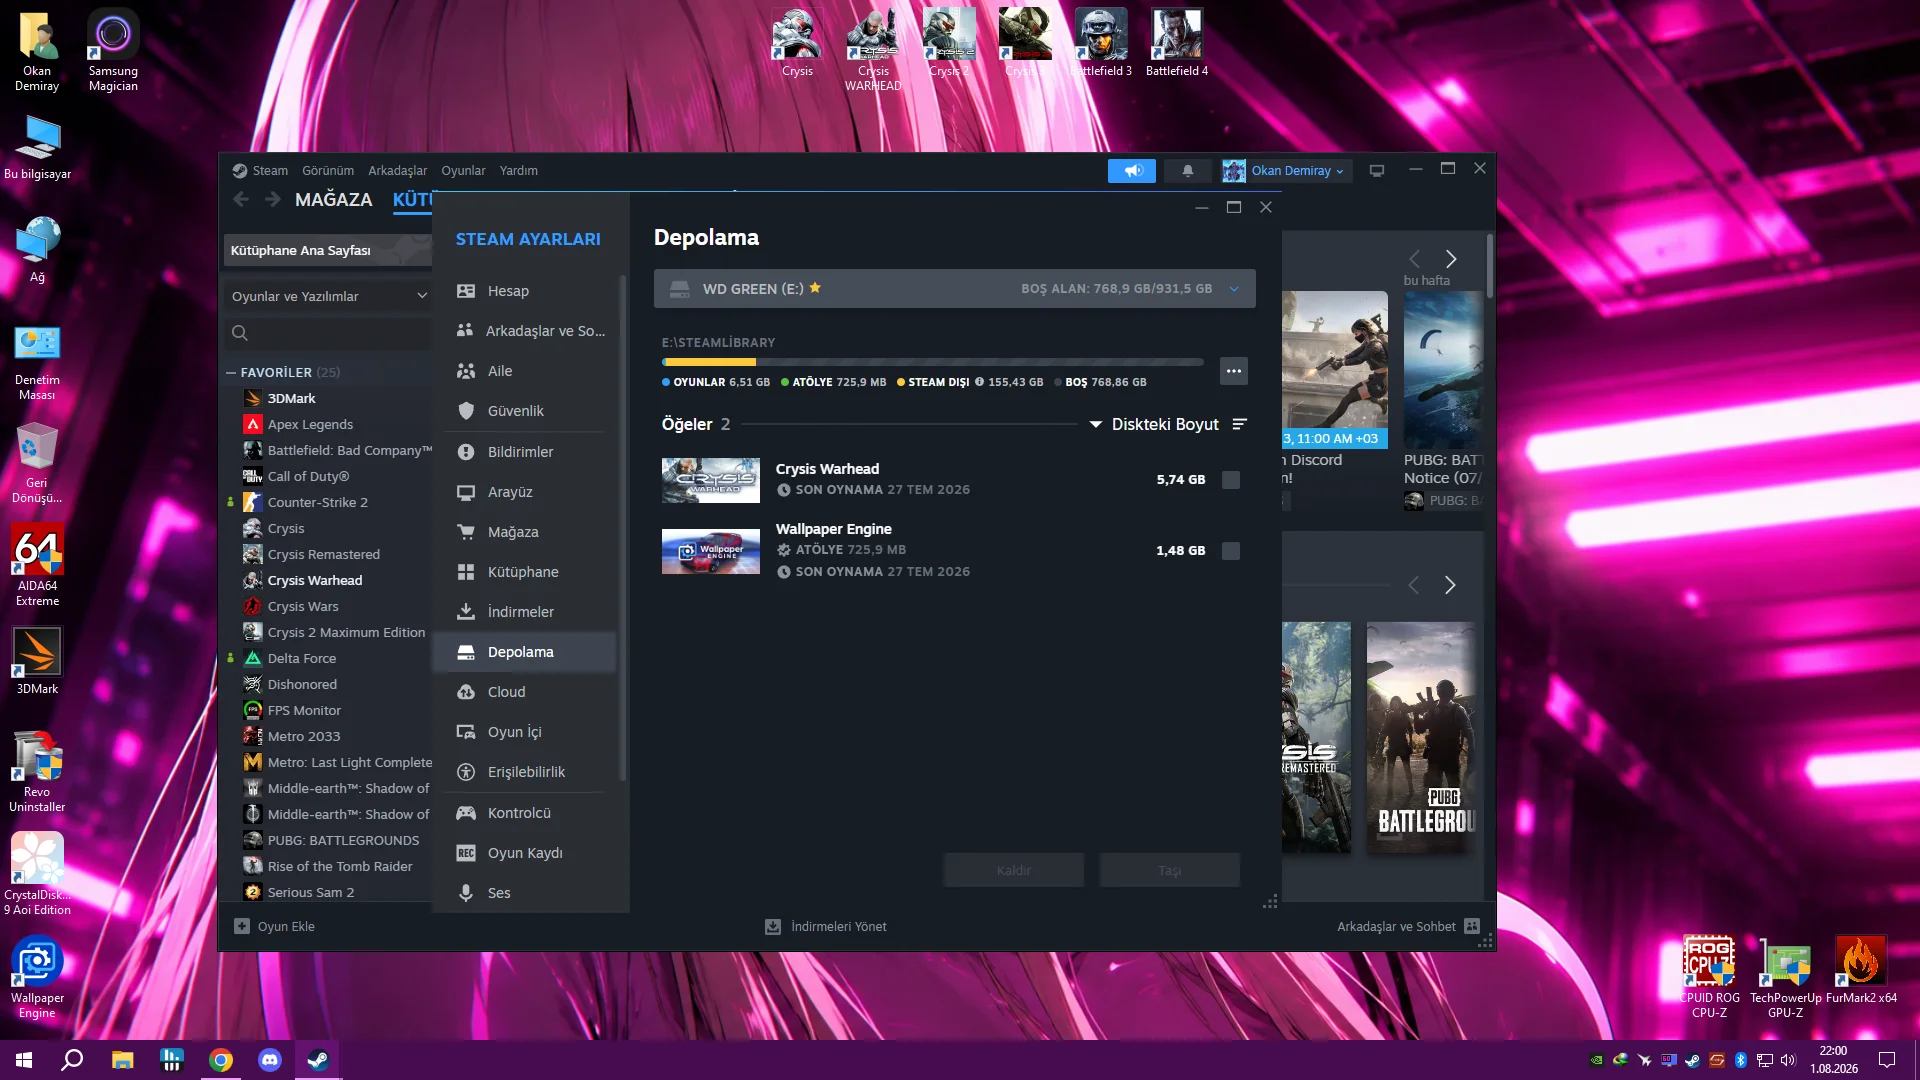Show next items in bu hafta carousel
The image size is (1920, 1080).
(x=1451, y=259)
